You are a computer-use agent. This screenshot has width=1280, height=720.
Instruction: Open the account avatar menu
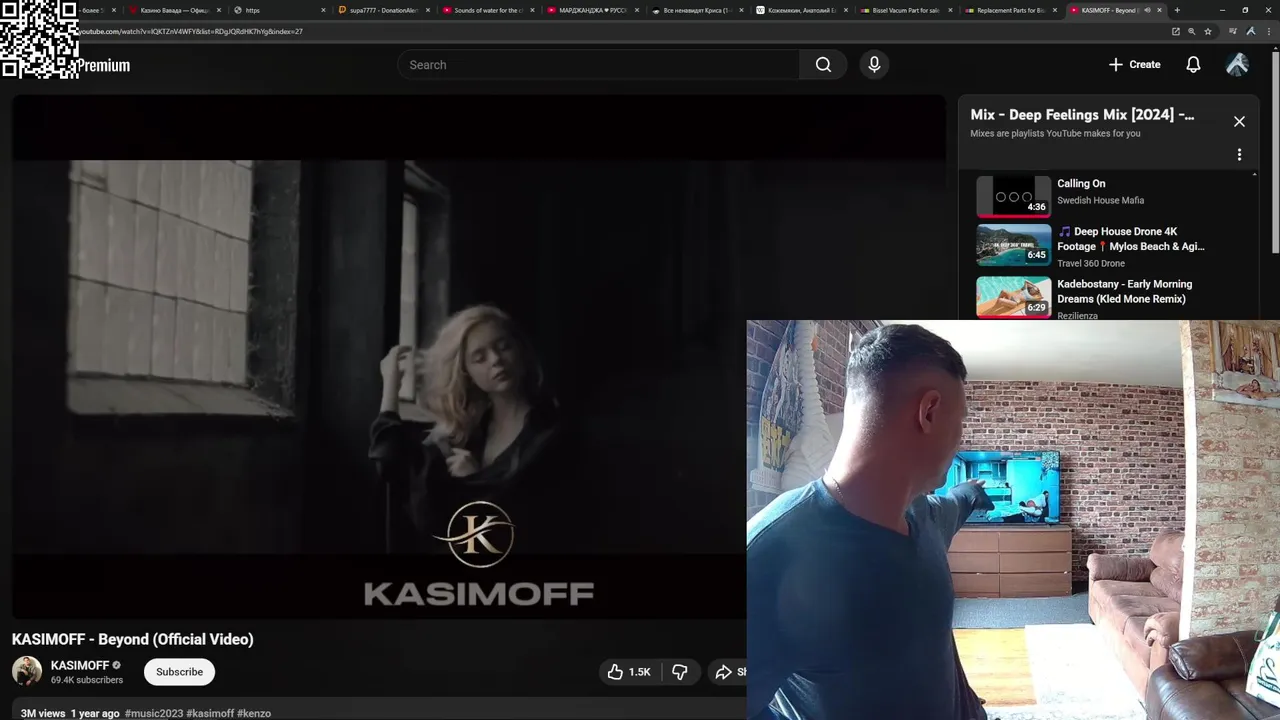point(1237,65)
